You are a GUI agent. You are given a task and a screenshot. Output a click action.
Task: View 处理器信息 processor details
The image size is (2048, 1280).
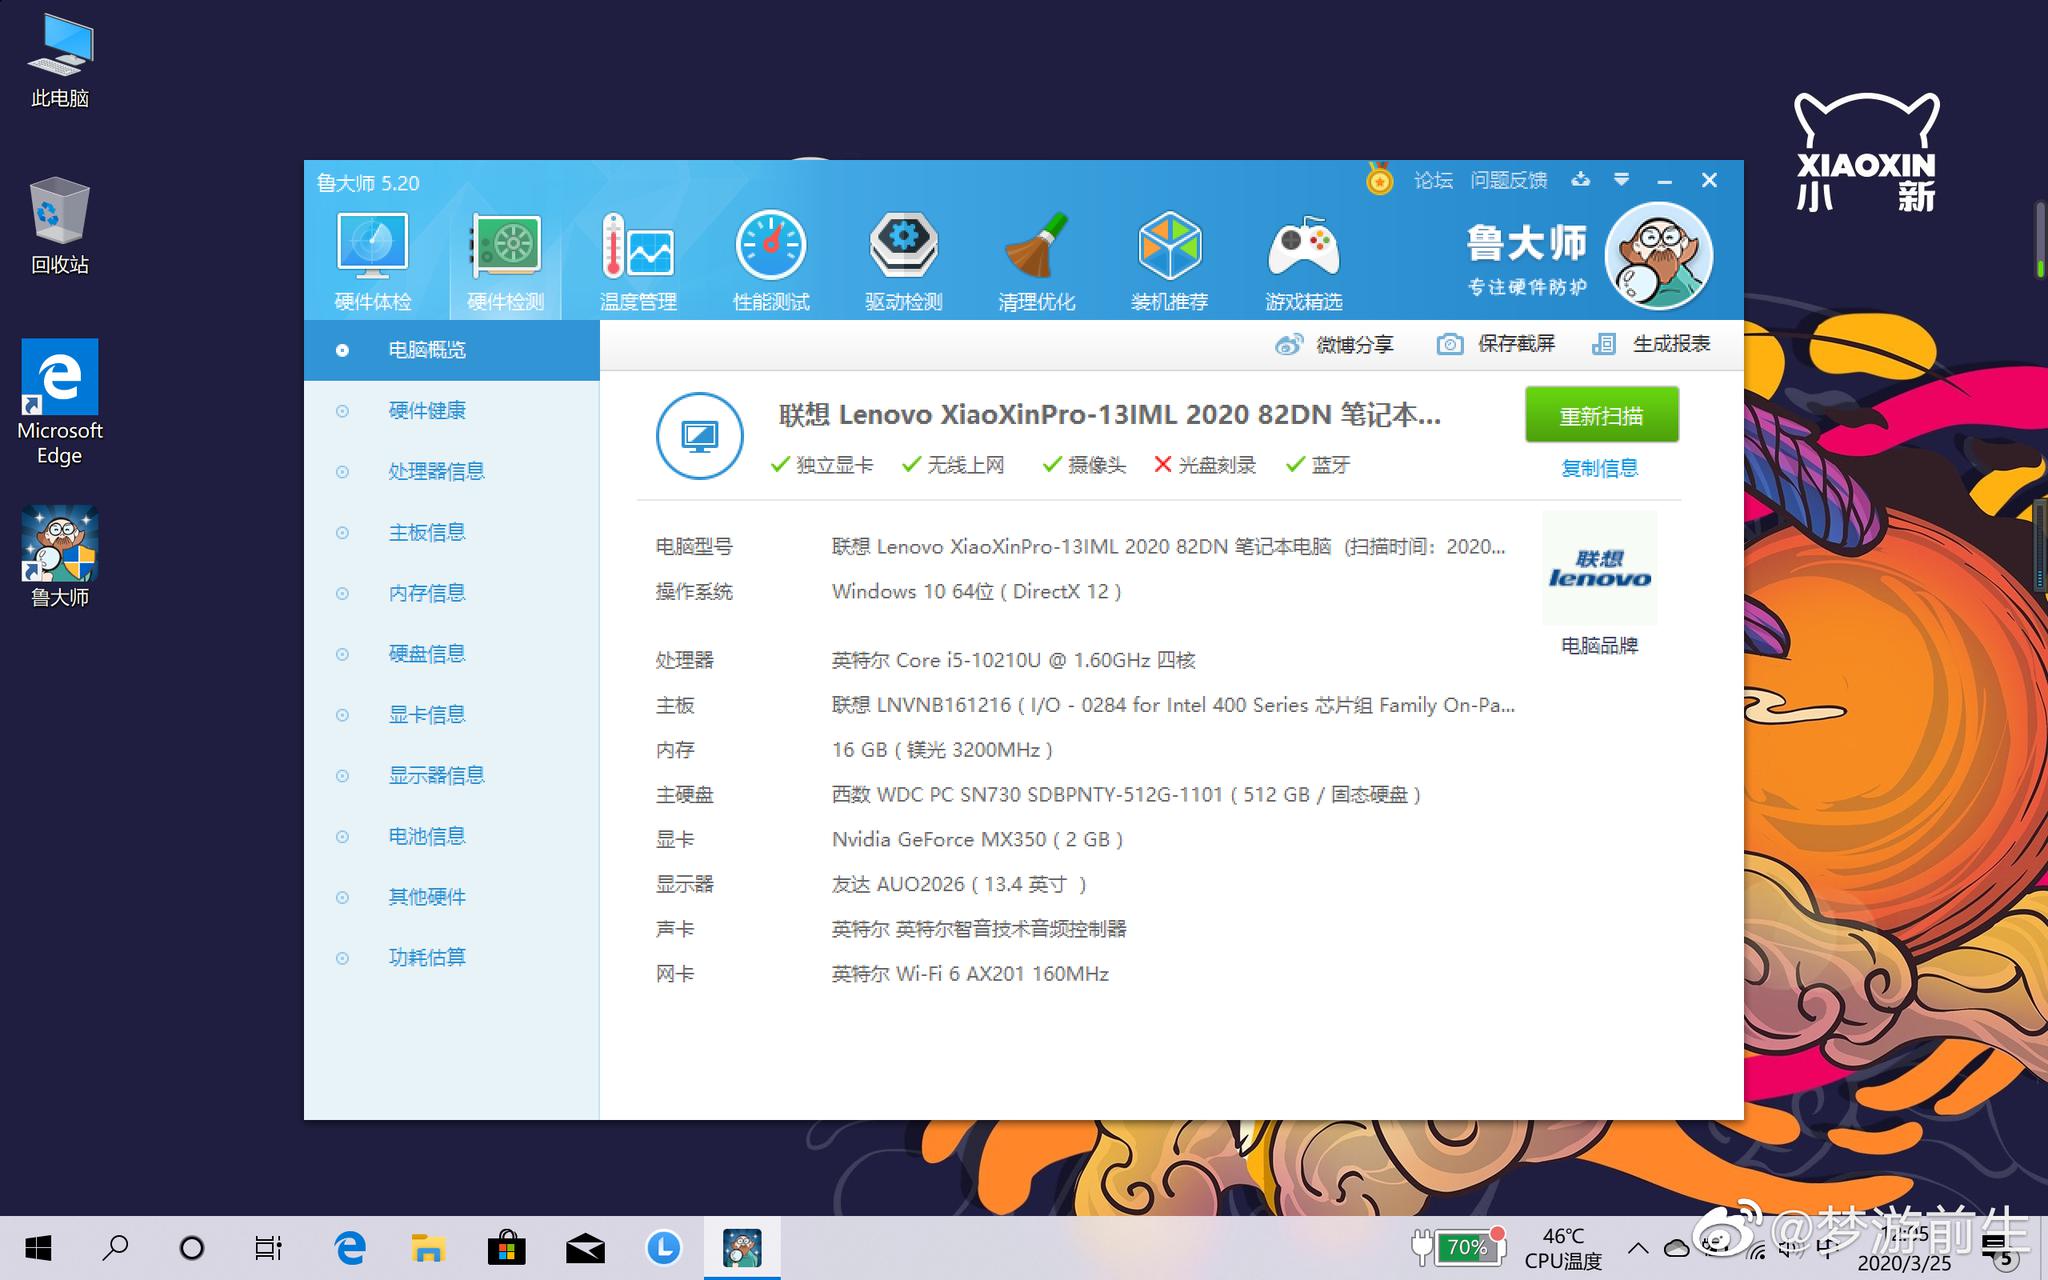[x=437, y=471]
